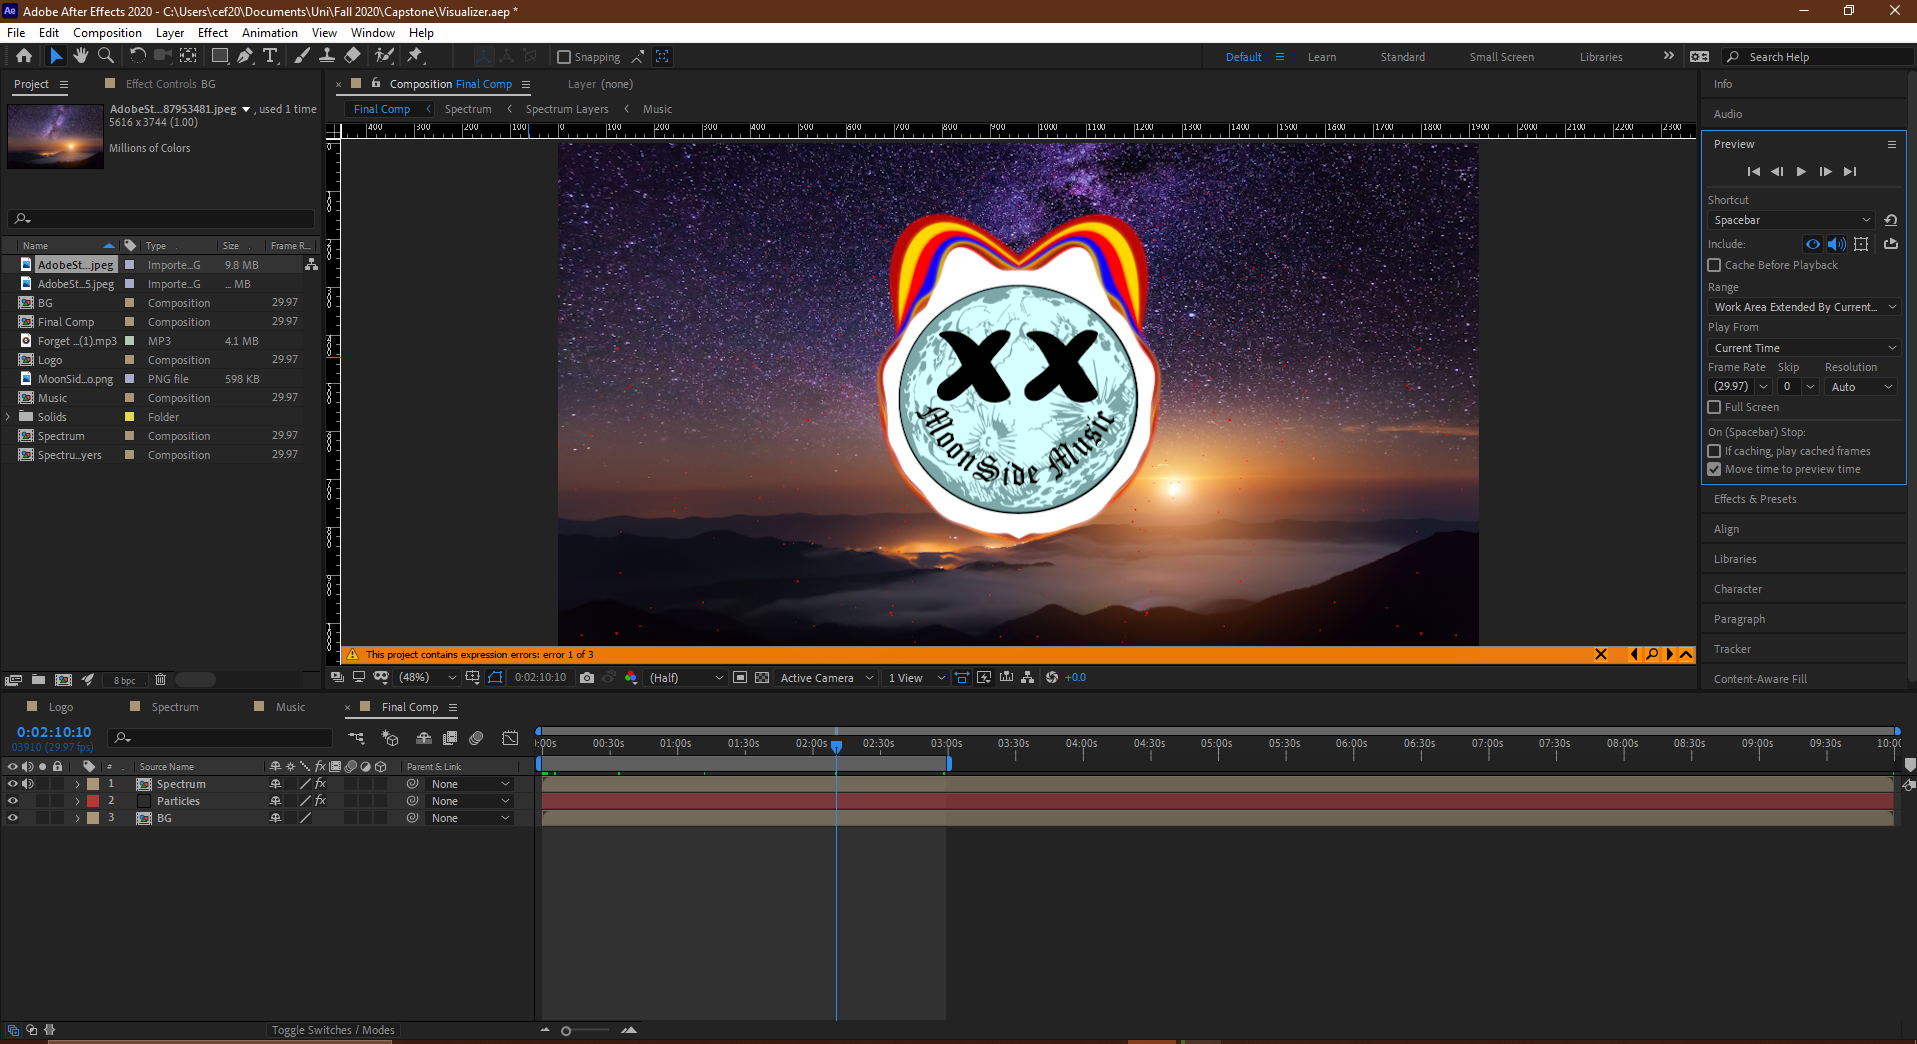The height and width of the screenshot is (1044, 1917).
Task: Select the Pen tool
Action: (245, 56)
